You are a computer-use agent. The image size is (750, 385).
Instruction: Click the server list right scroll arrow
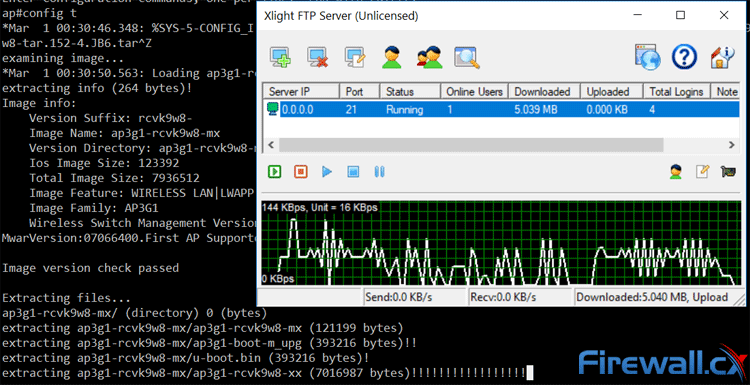(x=732, y=144)
